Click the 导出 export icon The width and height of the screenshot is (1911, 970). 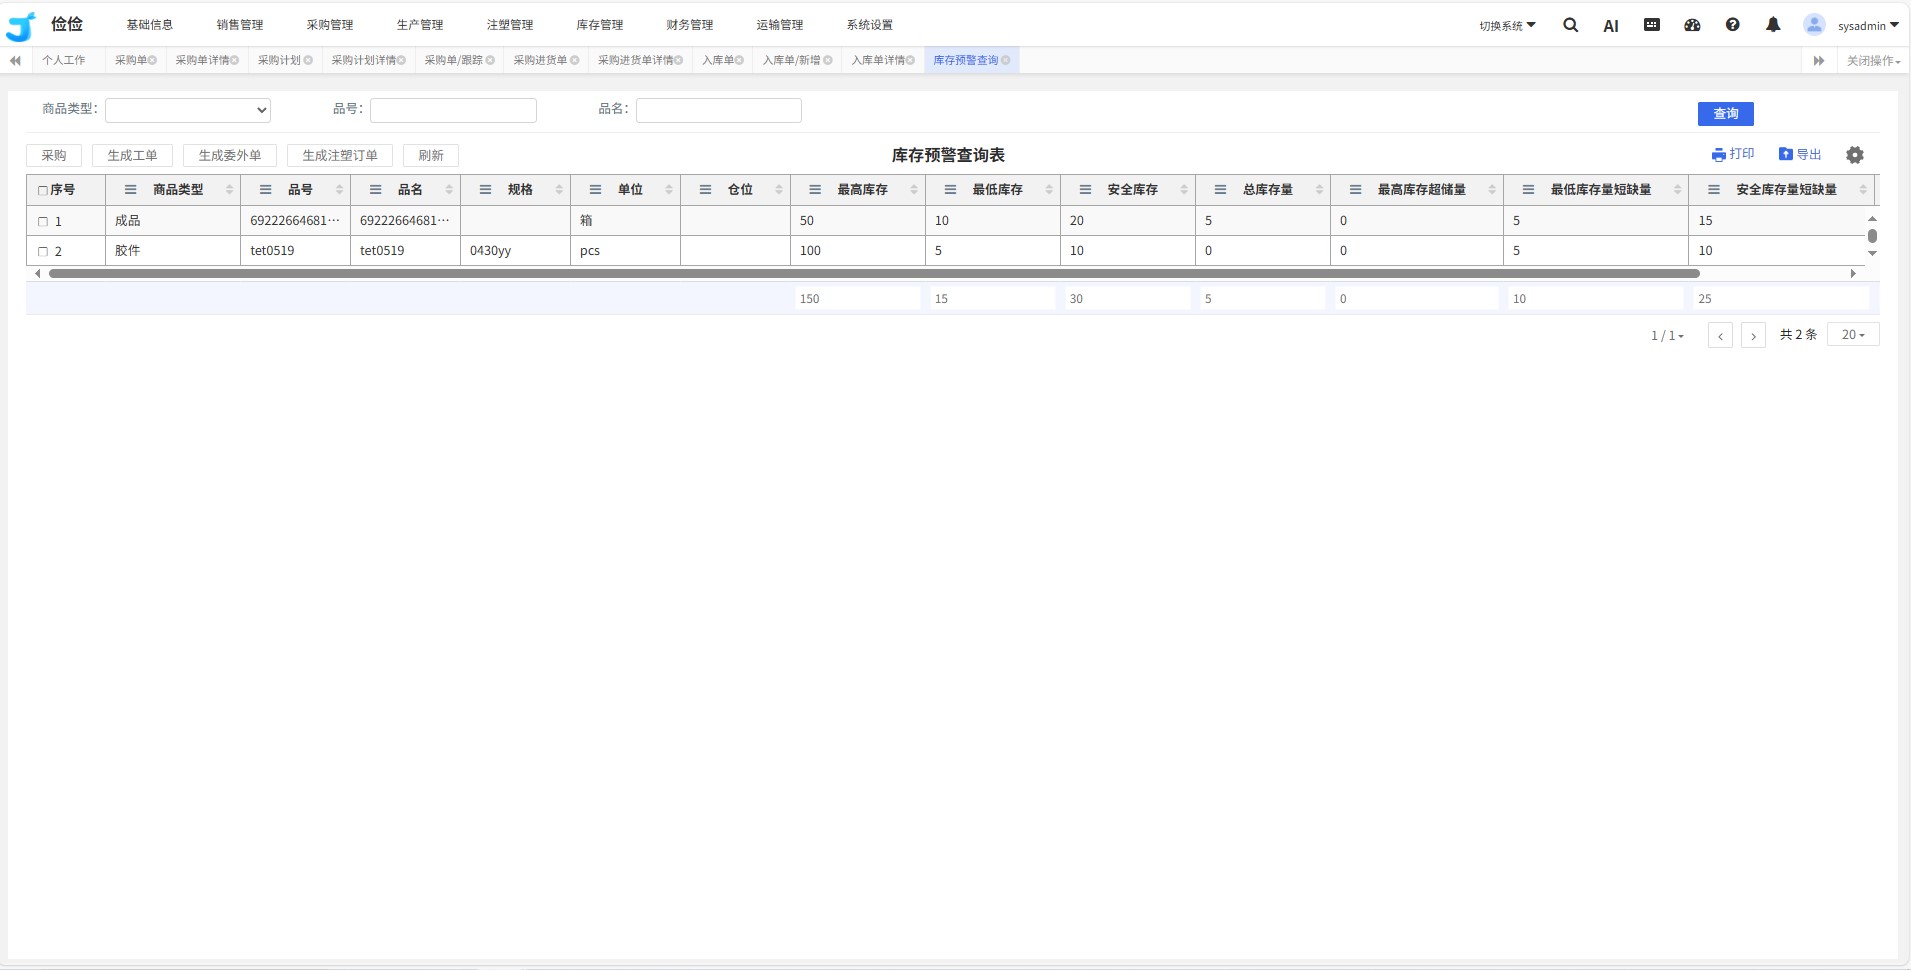pyautogui.click(x=1786, y=154)
